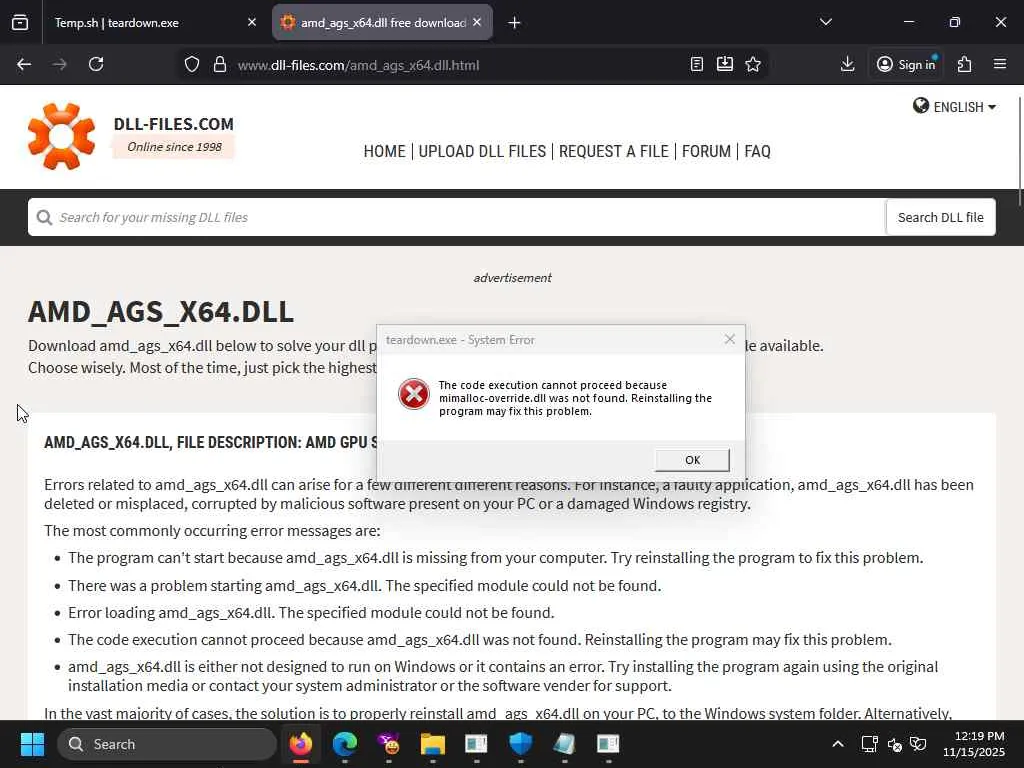Reload the page with the refresh icon
The image size is (1024, 768).
[96, 64]
